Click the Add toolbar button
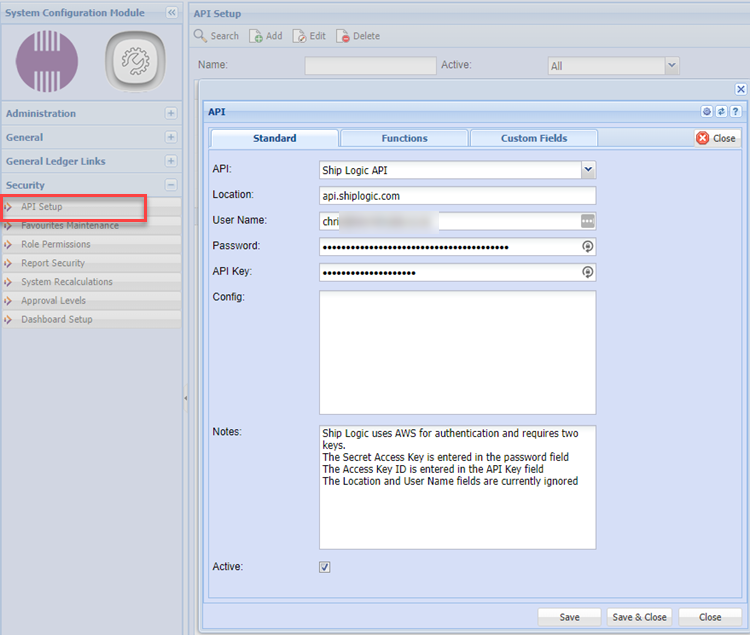The image size is (750, 635). (x=266, y=36)
